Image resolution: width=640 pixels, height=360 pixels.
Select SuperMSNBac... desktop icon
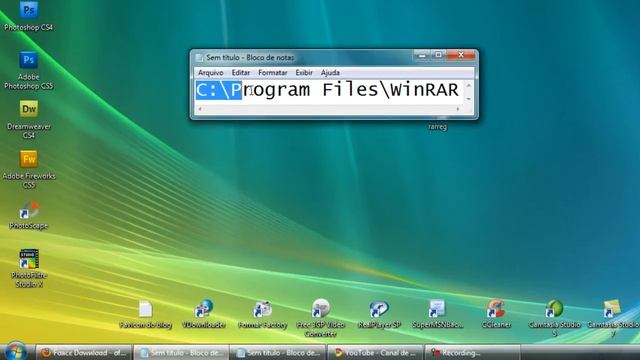438,315
